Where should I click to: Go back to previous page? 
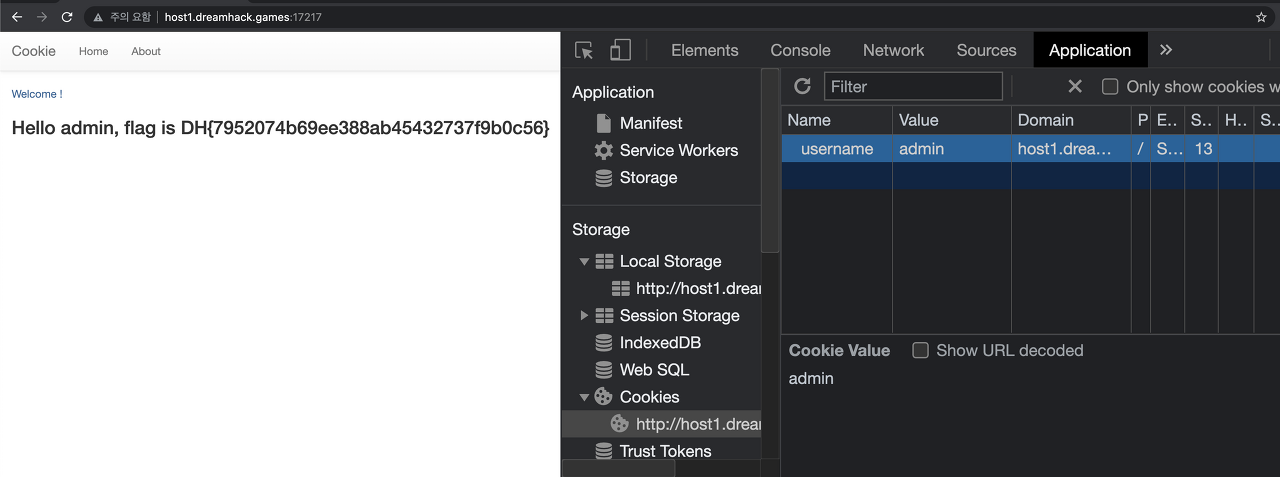click(x=17, y=17)
